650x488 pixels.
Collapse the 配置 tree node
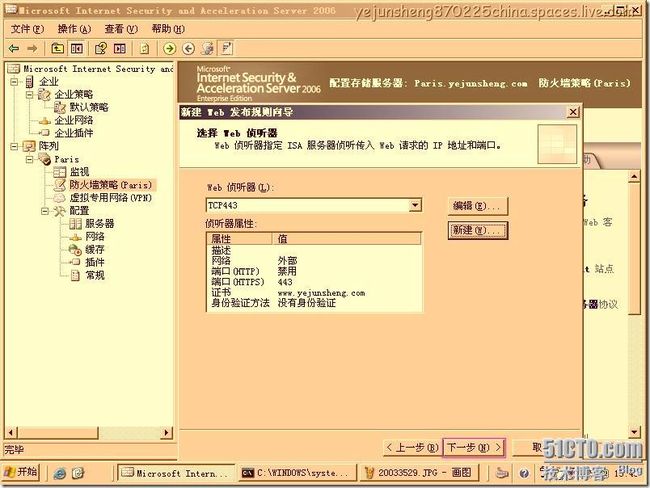(x=45, y=211)
